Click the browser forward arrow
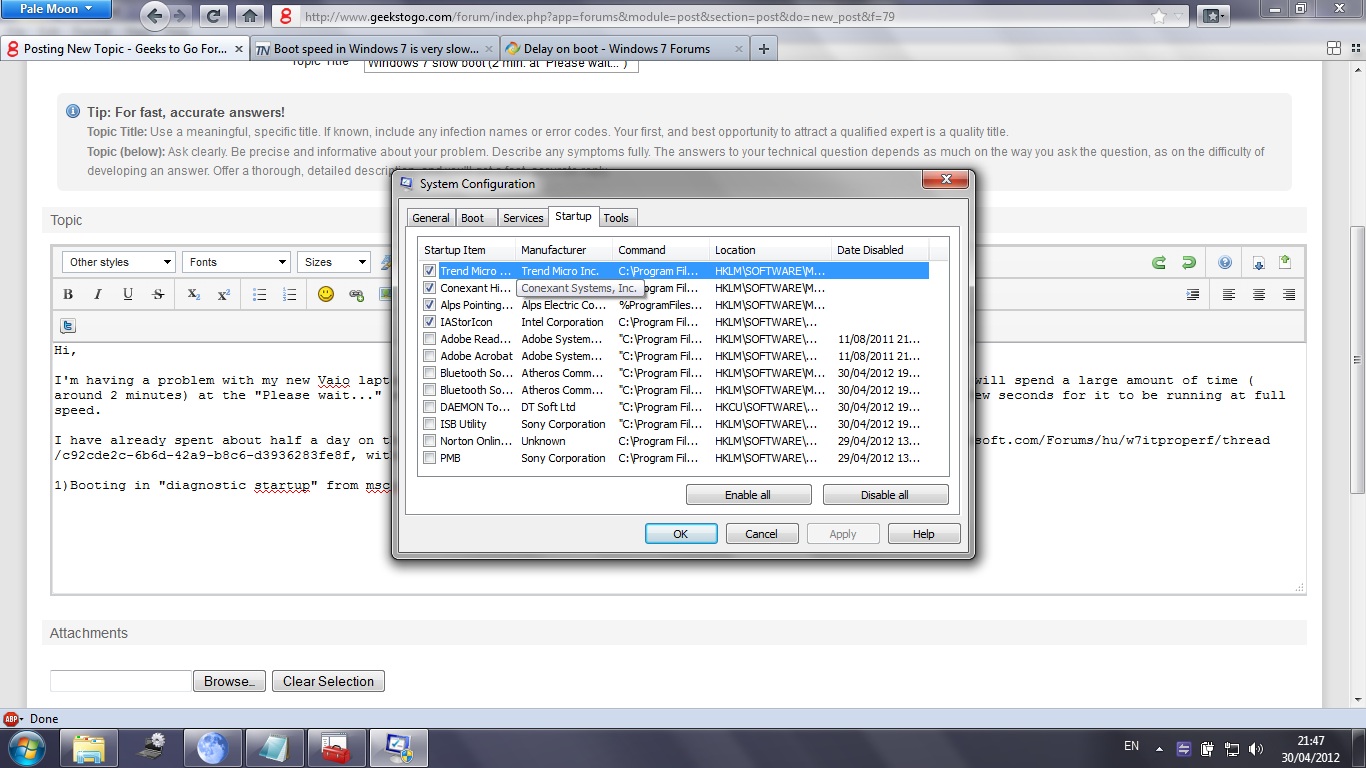The height and width of the screenshot is (768, 1366). (182, 16)
